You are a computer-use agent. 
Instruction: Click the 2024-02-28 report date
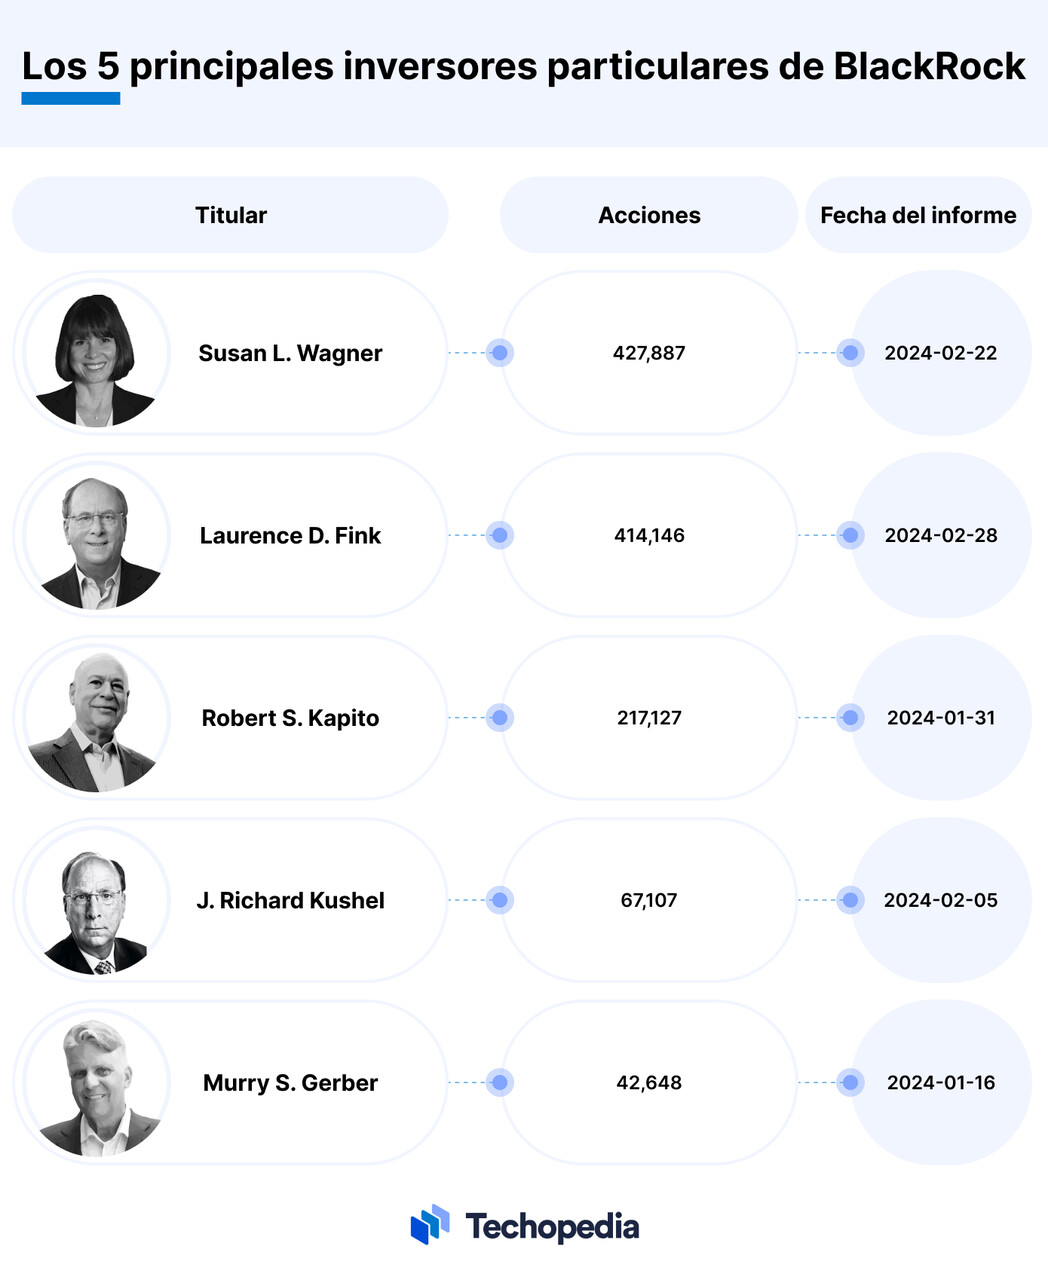tap(941, 535)
